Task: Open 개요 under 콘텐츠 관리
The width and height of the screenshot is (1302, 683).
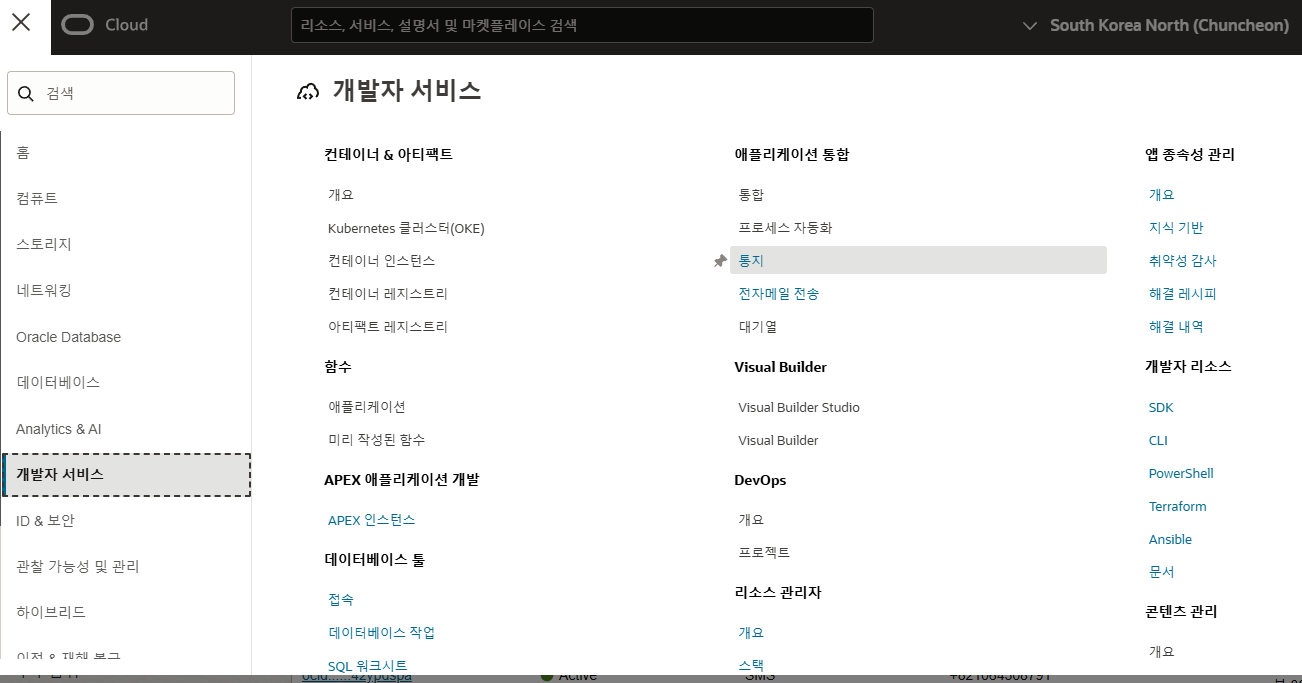Action: pos(1162,652)
